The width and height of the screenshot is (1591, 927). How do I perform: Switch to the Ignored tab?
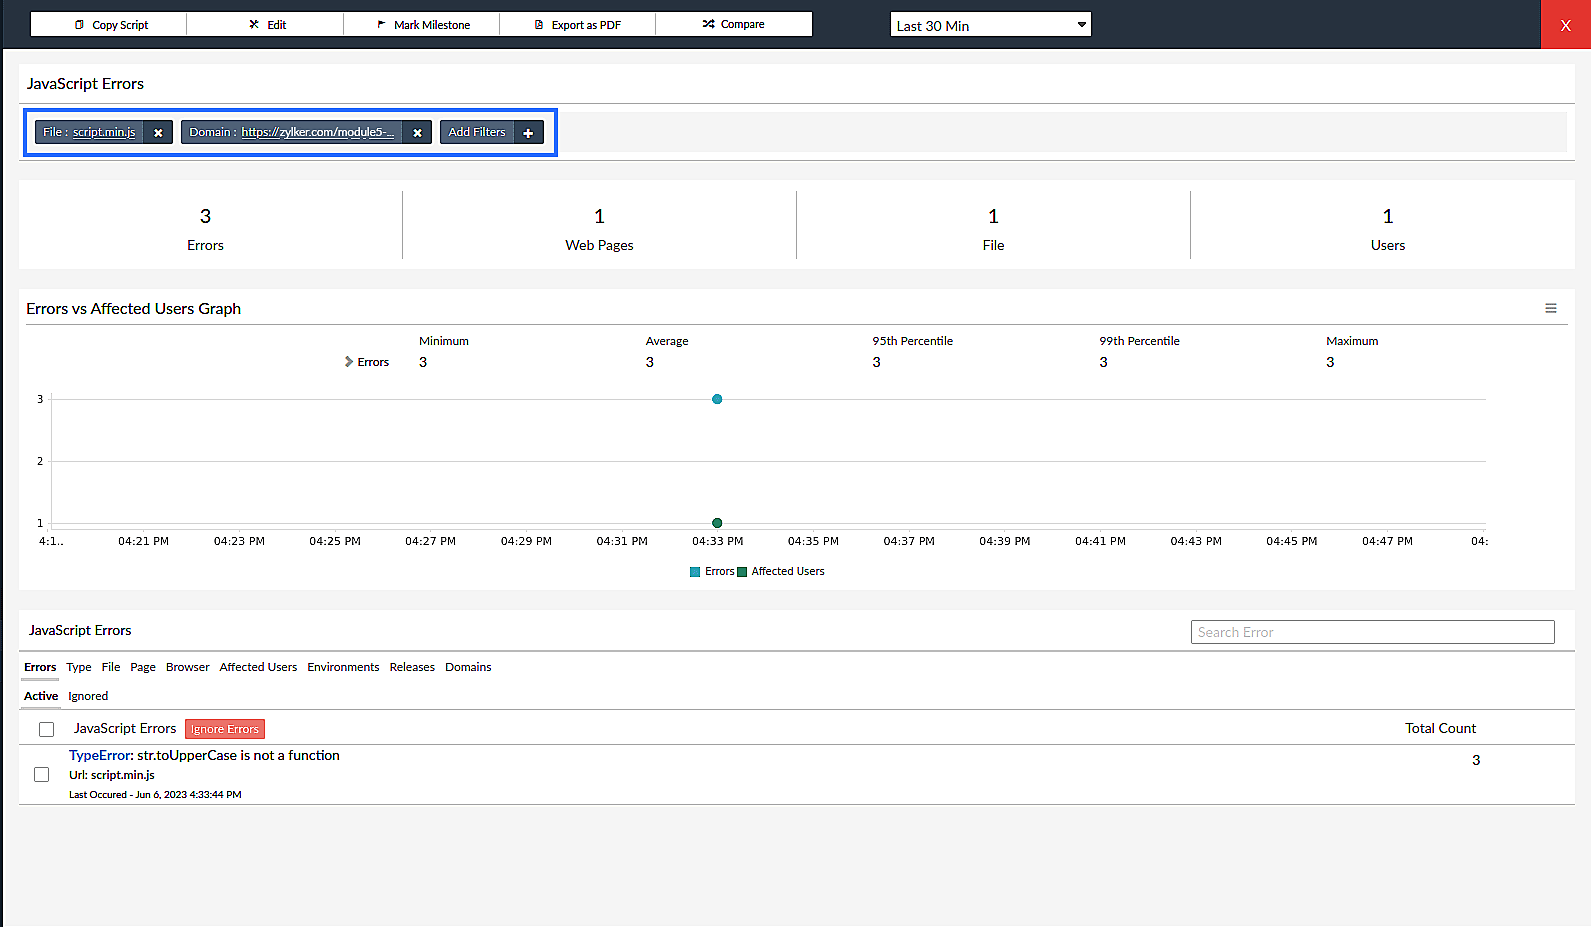point(88,696)
